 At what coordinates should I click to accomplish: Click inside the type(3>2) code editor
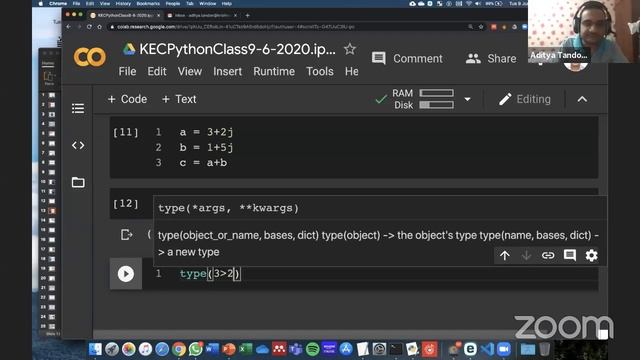tap(370, 273)
